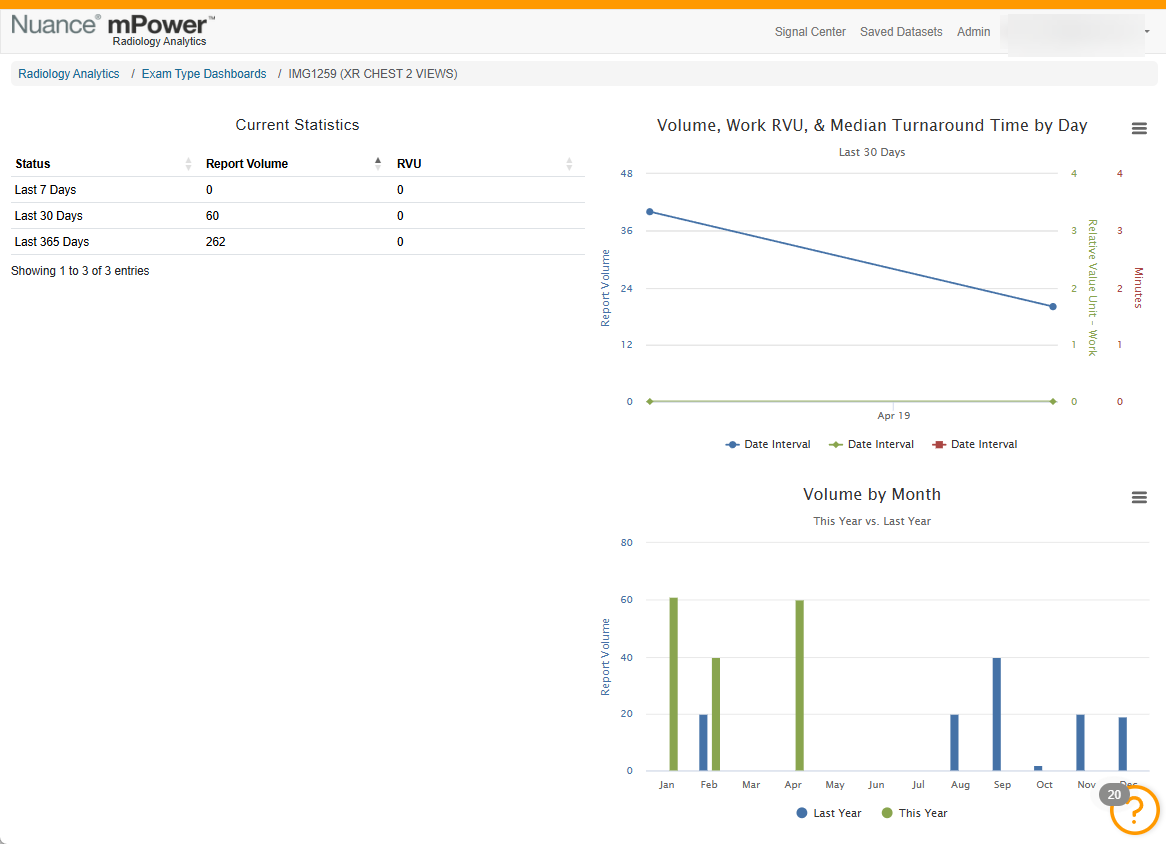
Task: Click the Nuance mPower Radiology Analytics logo
Action: pos(113,30)
